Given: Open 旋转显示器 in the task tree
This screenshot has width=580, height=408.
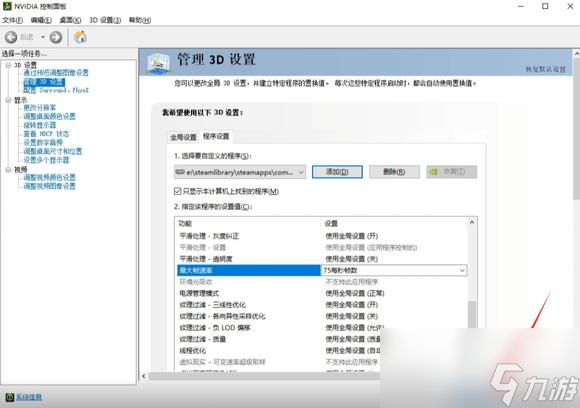Looking at the screenshot, I should 40,125.
